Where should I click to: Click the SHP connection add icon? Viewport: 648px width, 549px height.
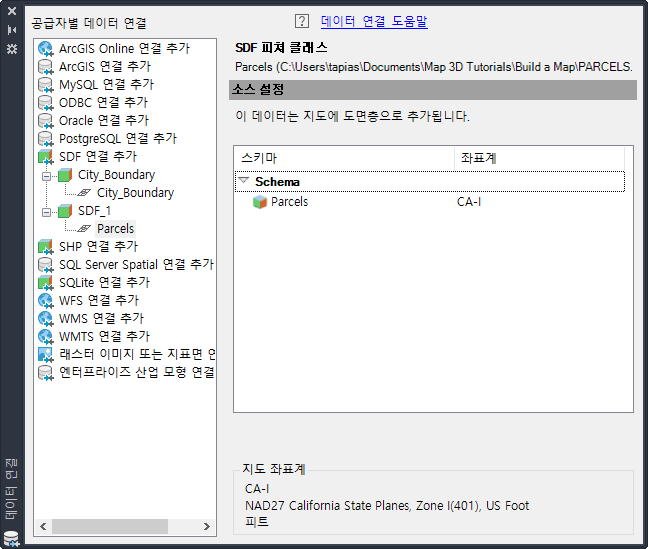[45, 247]
